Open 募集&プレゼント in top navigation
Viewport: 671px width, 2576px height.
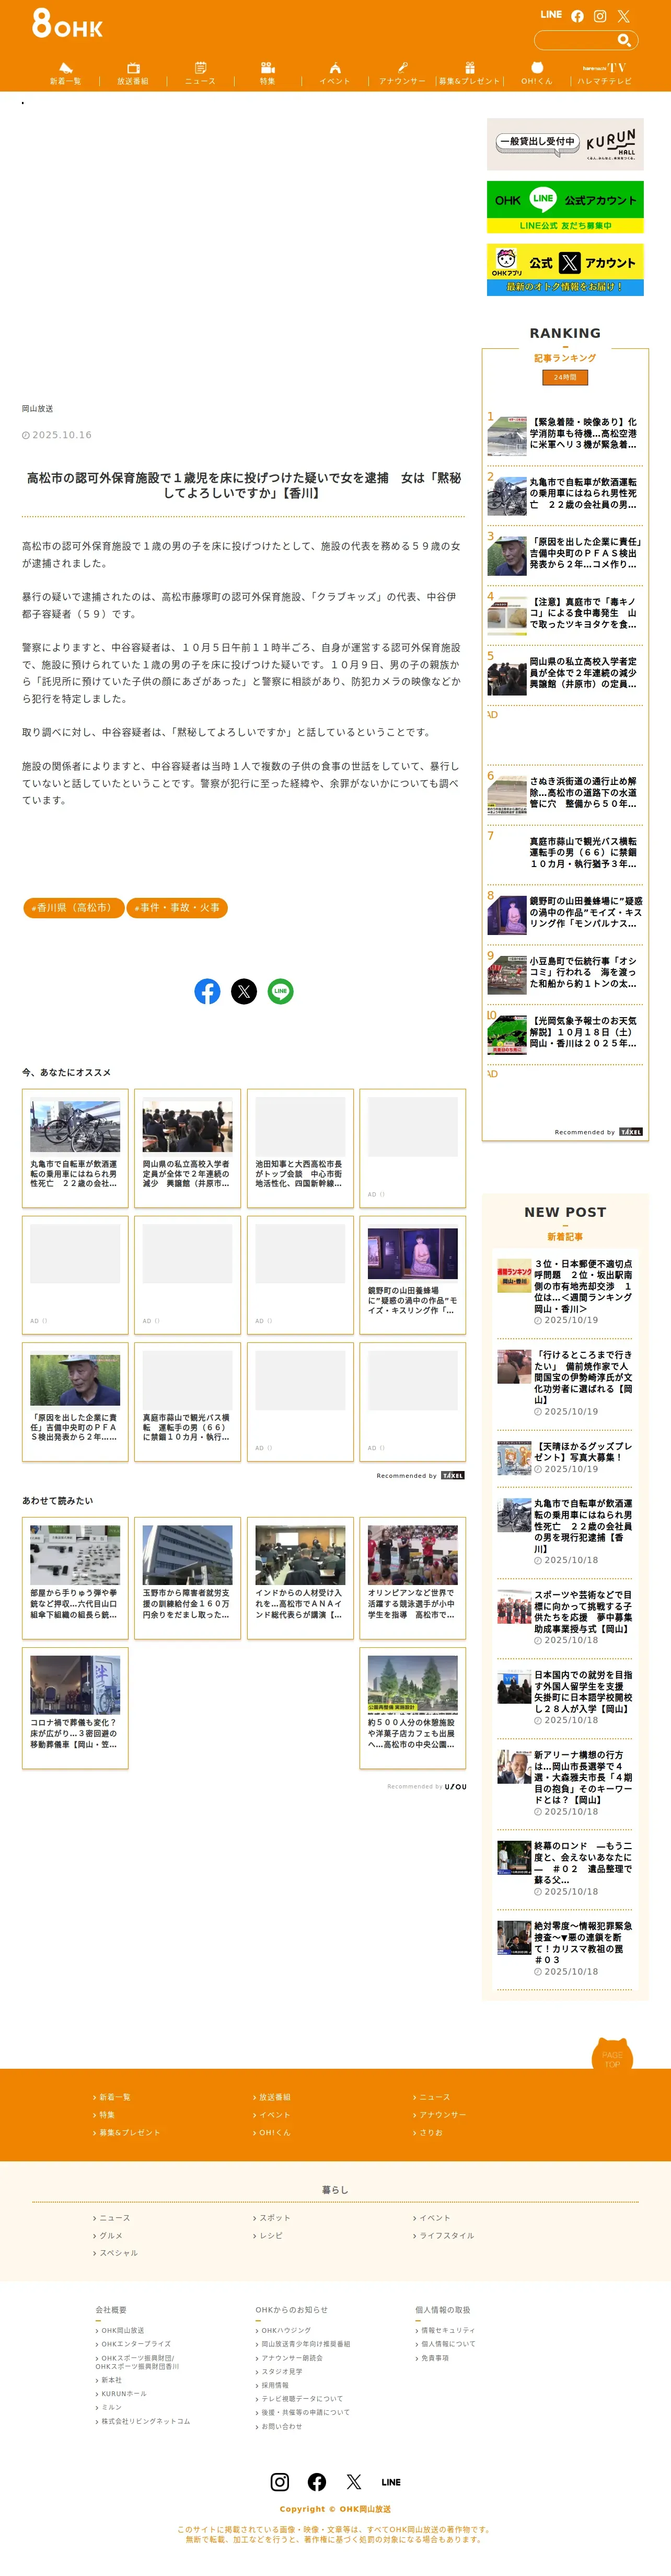[x=469, y=74]
